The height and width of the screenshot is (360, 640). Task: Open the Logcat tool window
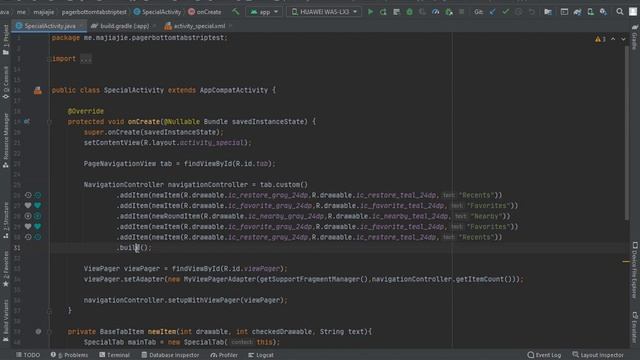[260, 355]
